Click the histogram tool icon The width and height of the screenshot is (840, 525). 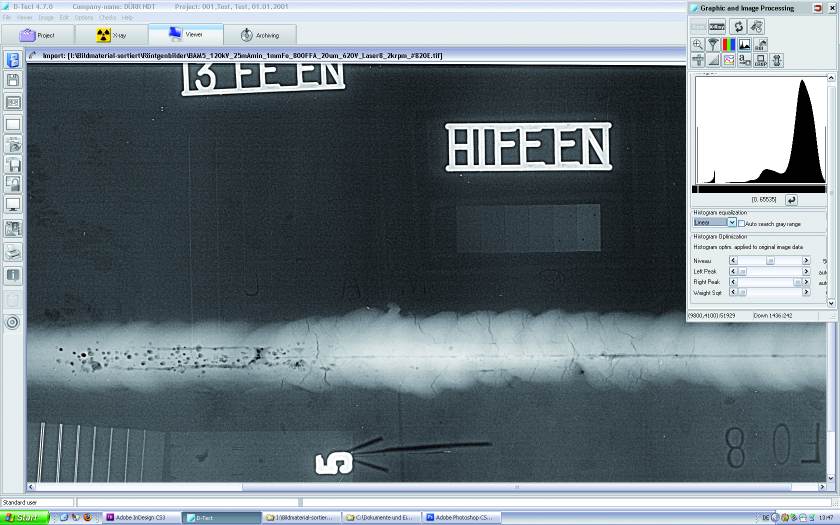click(745, 45)
